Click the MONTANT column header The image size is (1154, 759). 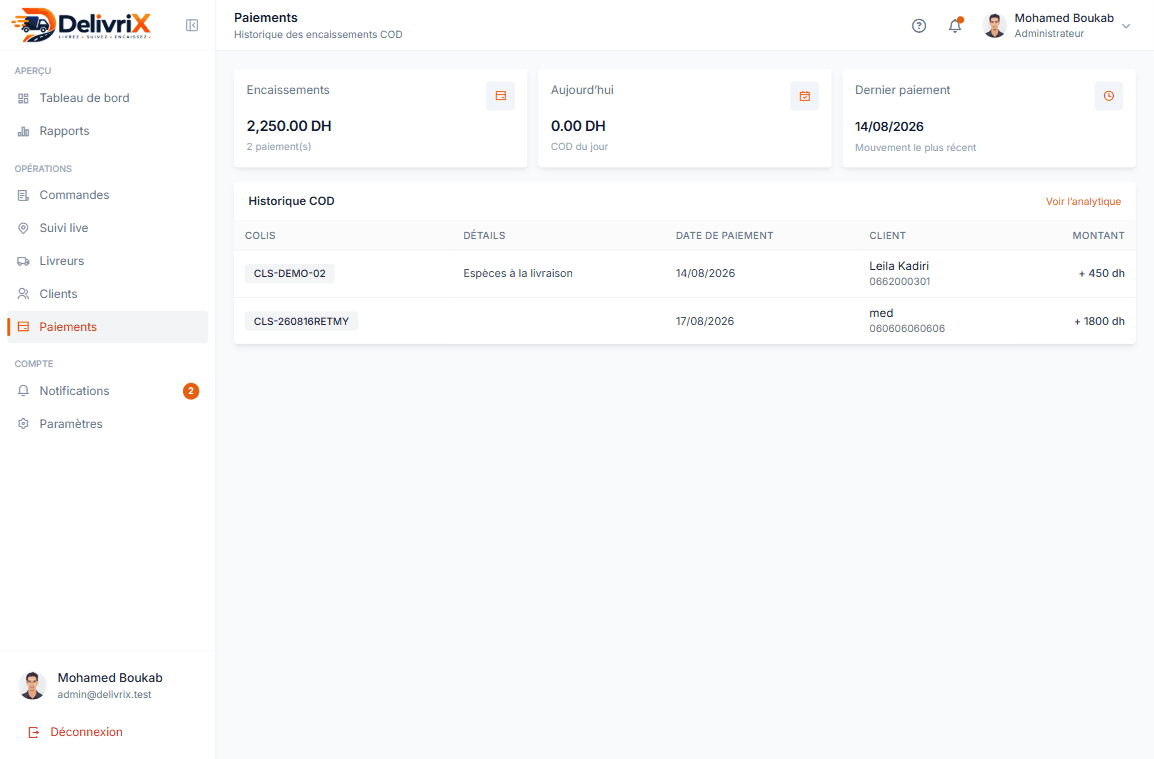pyautogui.click(x=1098, y=236)
